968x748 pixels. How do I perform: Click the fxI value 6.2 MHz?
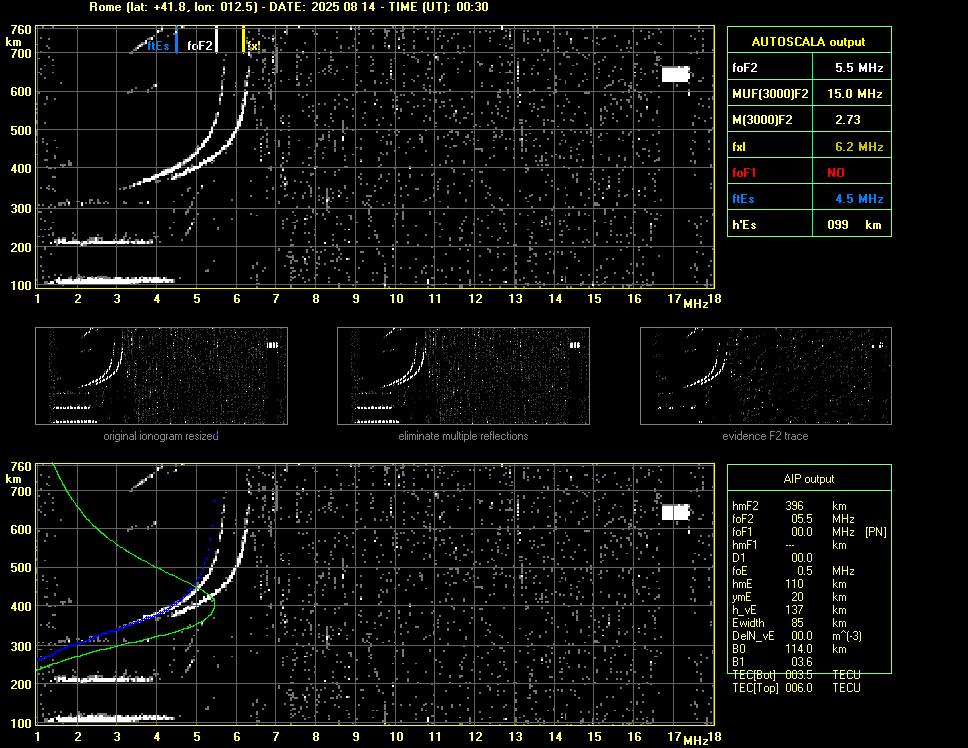tap(859, 147)
